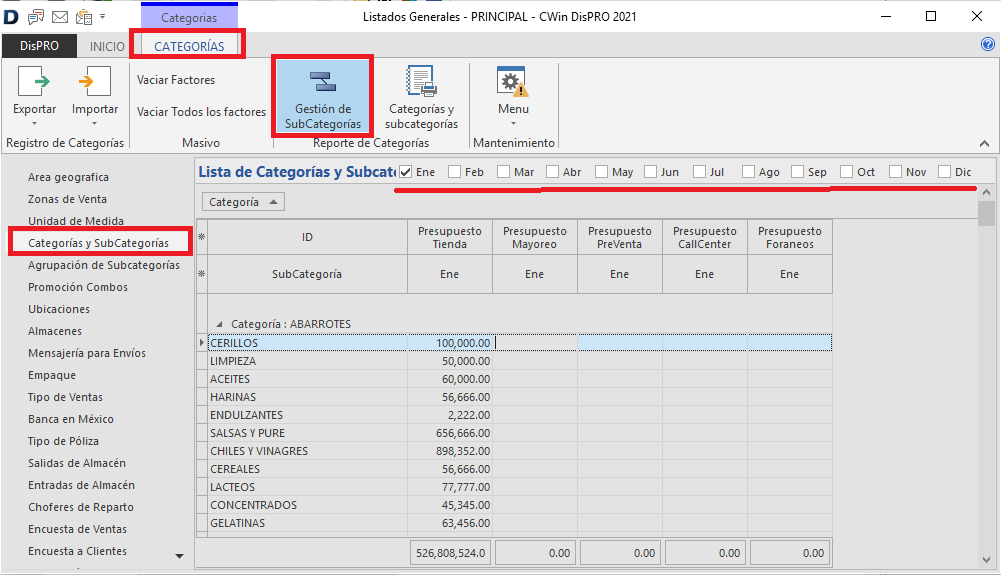Click Vaciar Factores
Screen dimensions: 1001x575
click(176, 80)
